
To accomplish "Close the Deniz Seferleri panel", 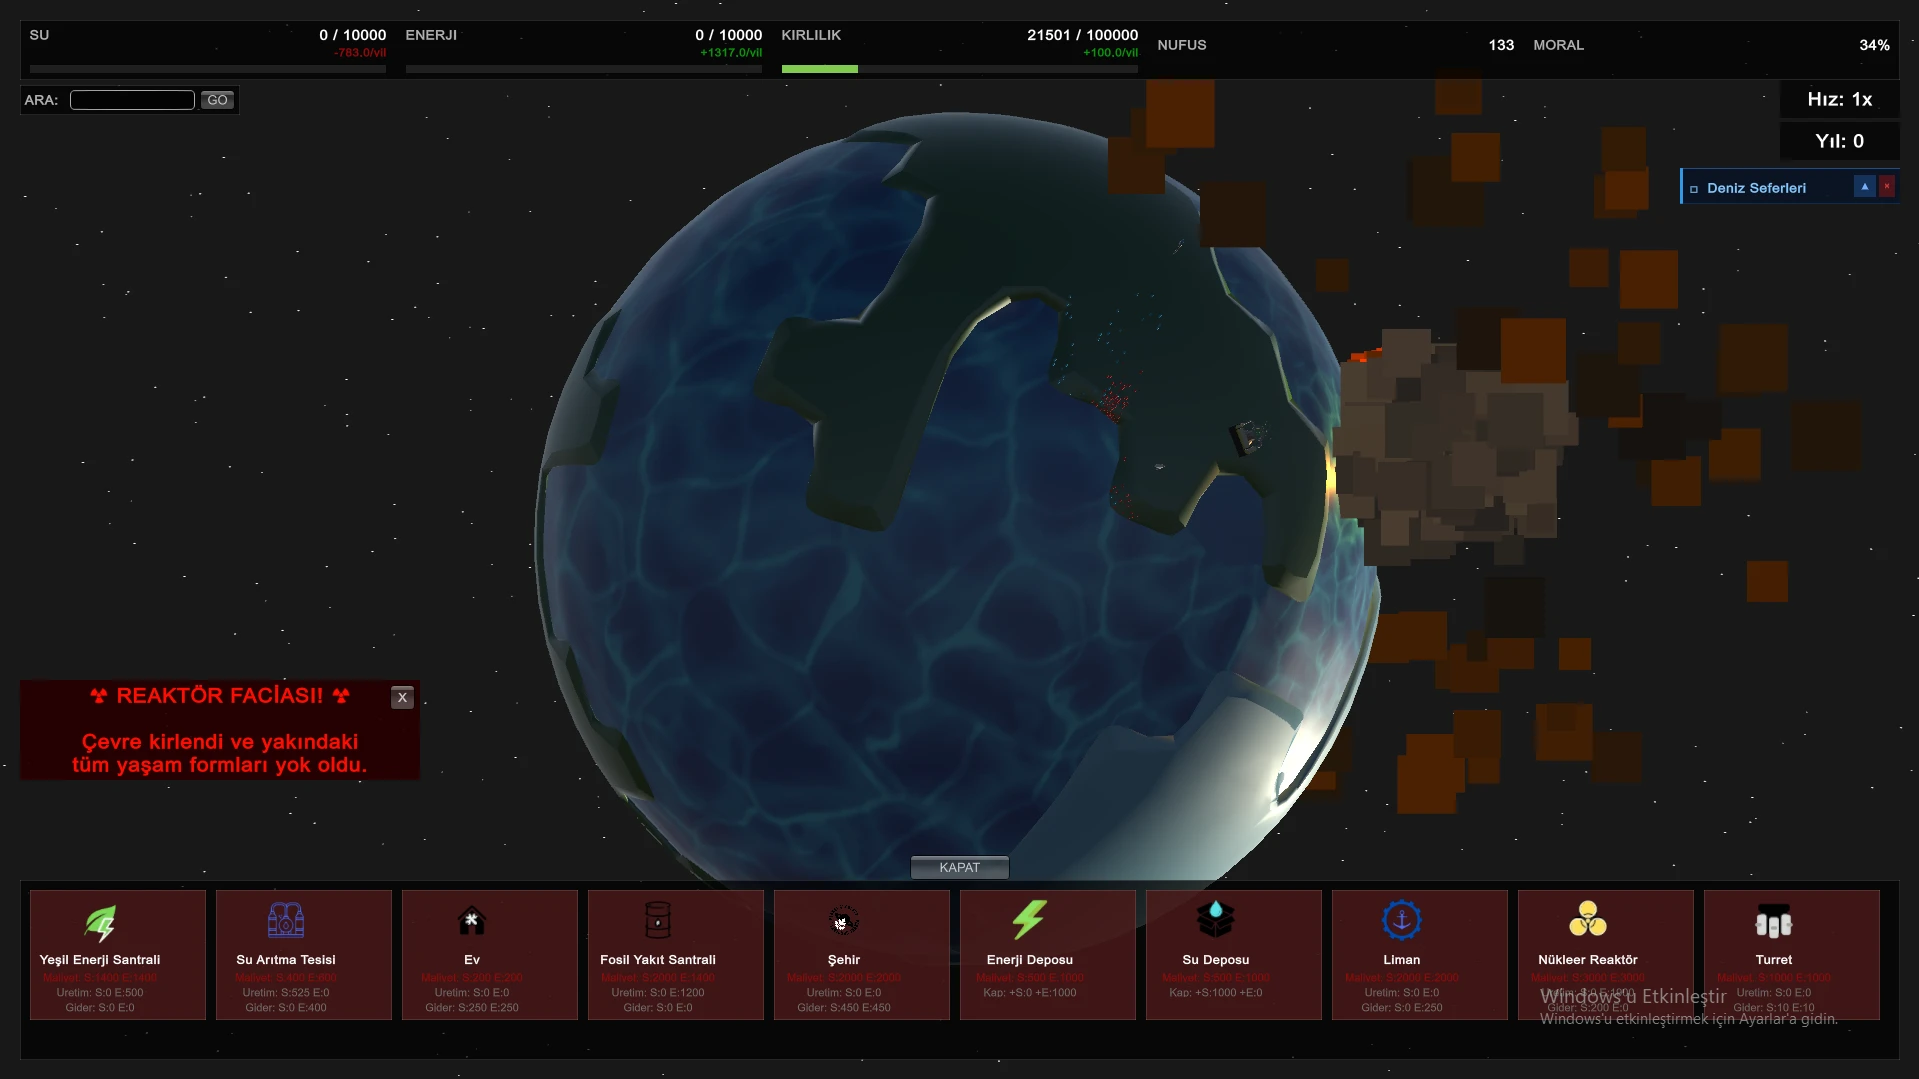I will click(1887, 187).
